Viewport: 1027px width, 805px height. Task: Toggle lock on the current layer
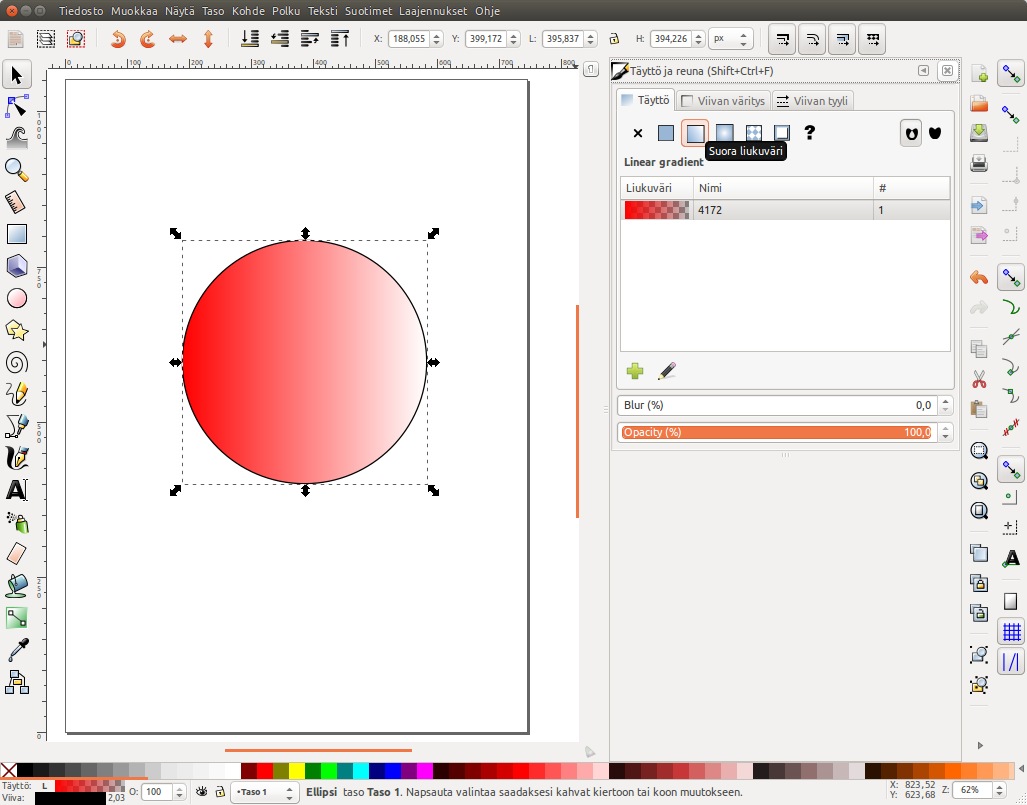click(x=219, y=791)
